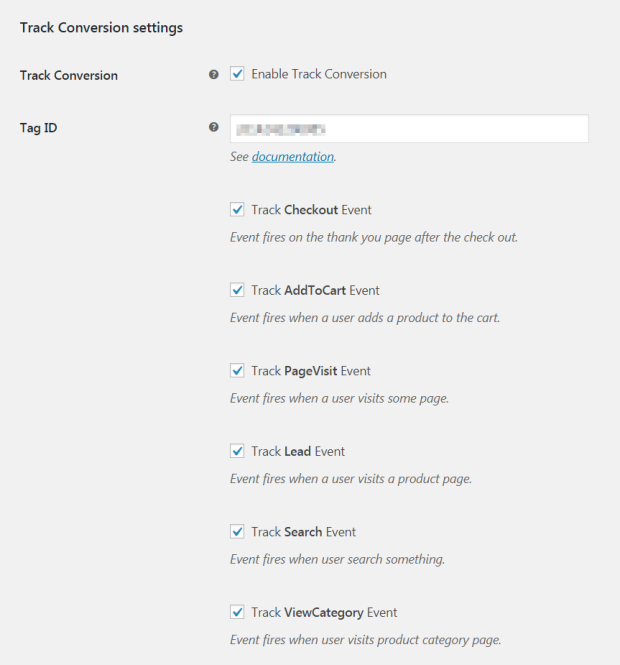
Task: Click the Tag ID field label
Action: pyautogui.click(x=39, y=128)
